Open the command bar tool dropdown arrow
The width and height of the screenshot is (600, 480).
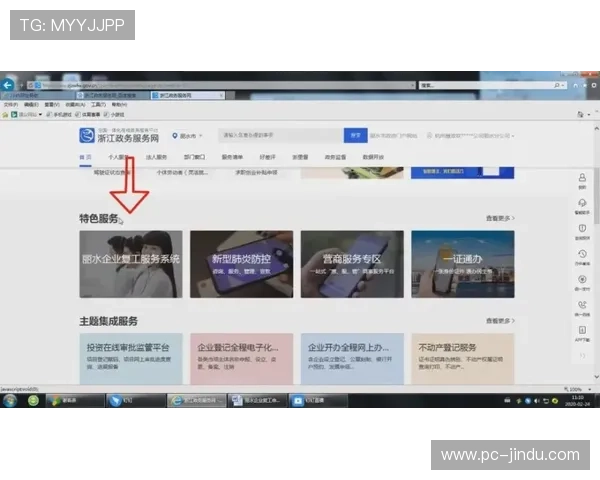pyautogui.click(x=589, y=114)
